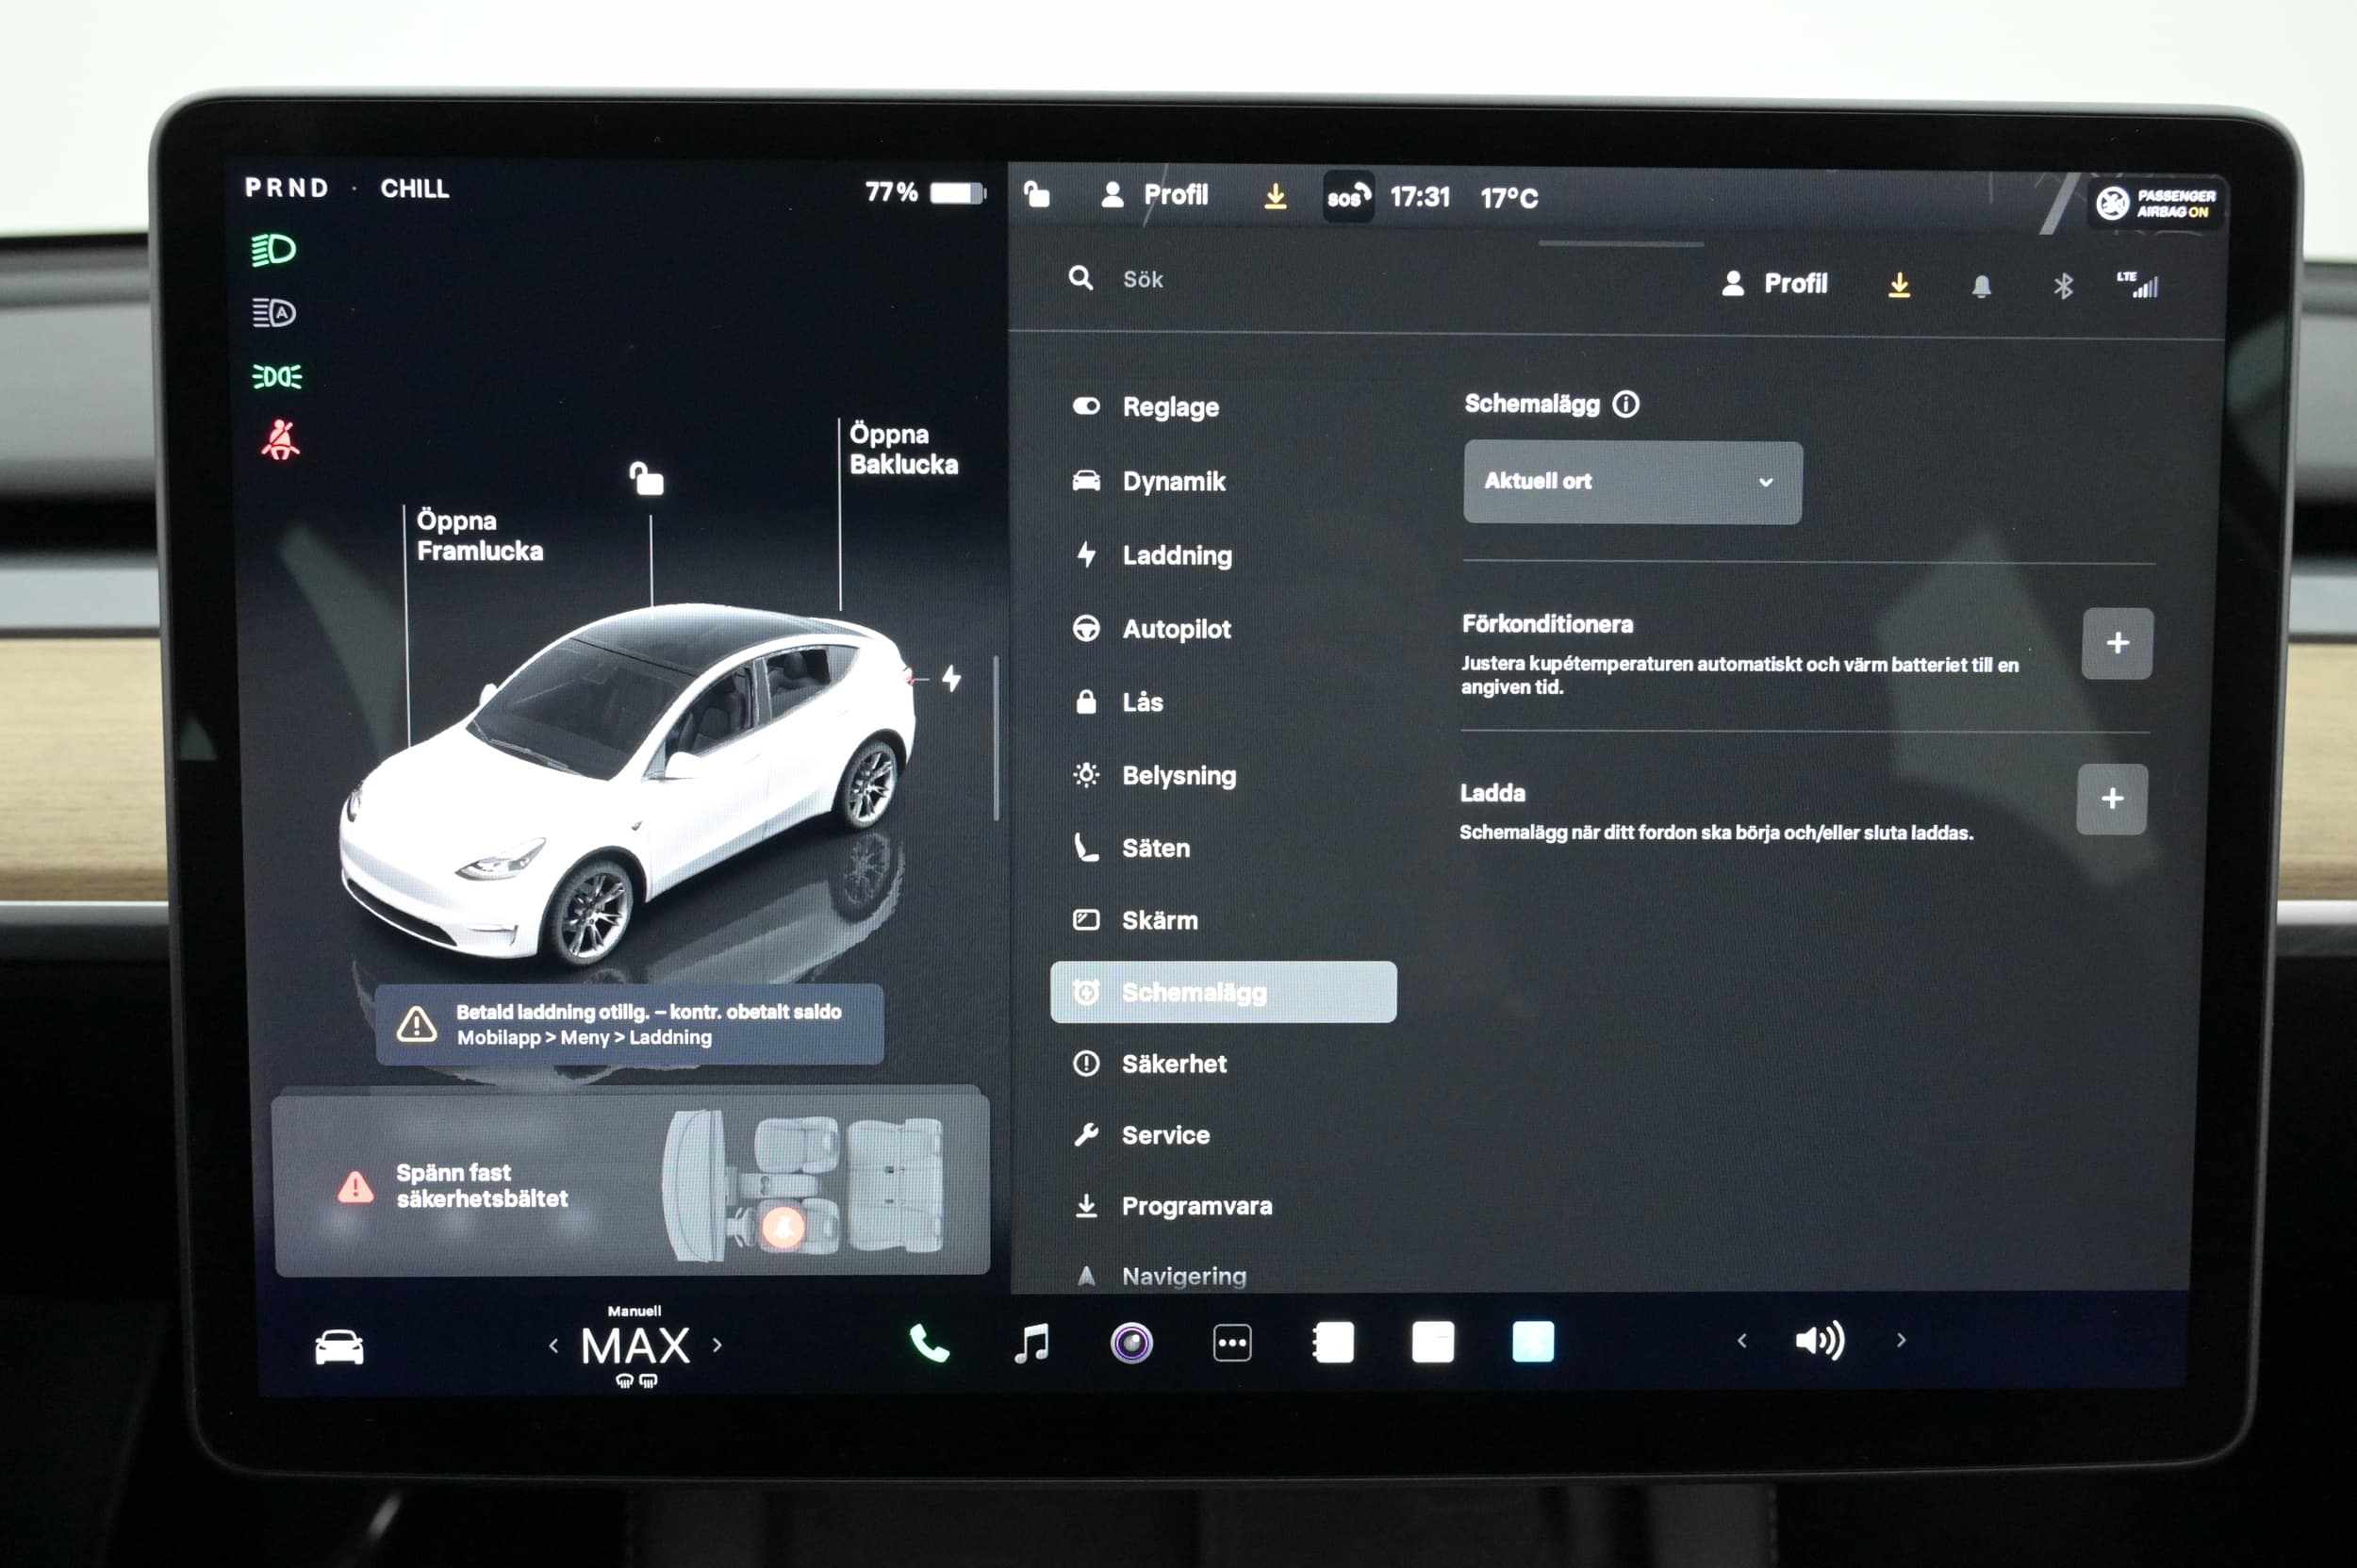Click the notification bell icon

(x=1980, y=287)
